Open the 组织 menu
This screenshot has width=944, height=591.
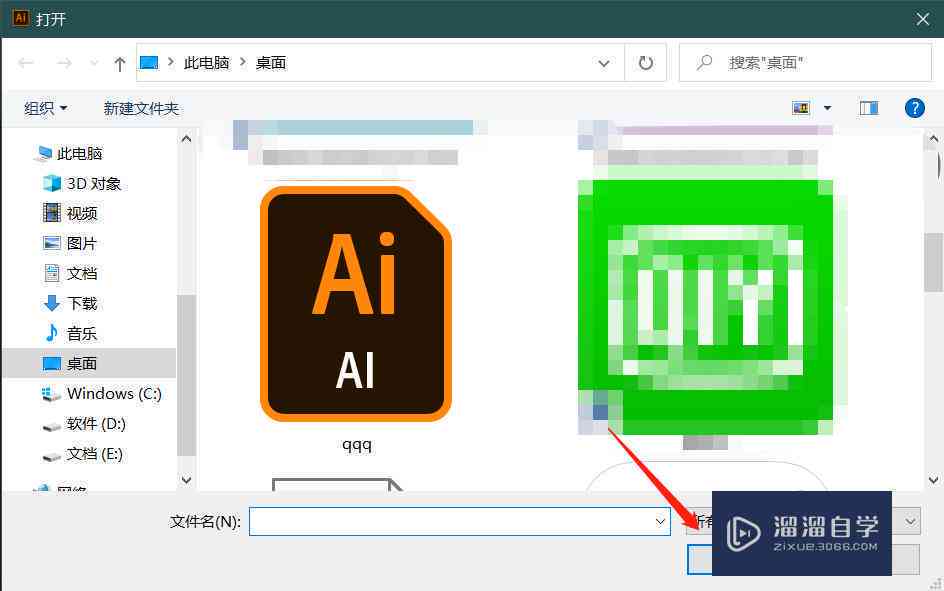[x=45, y=108]
